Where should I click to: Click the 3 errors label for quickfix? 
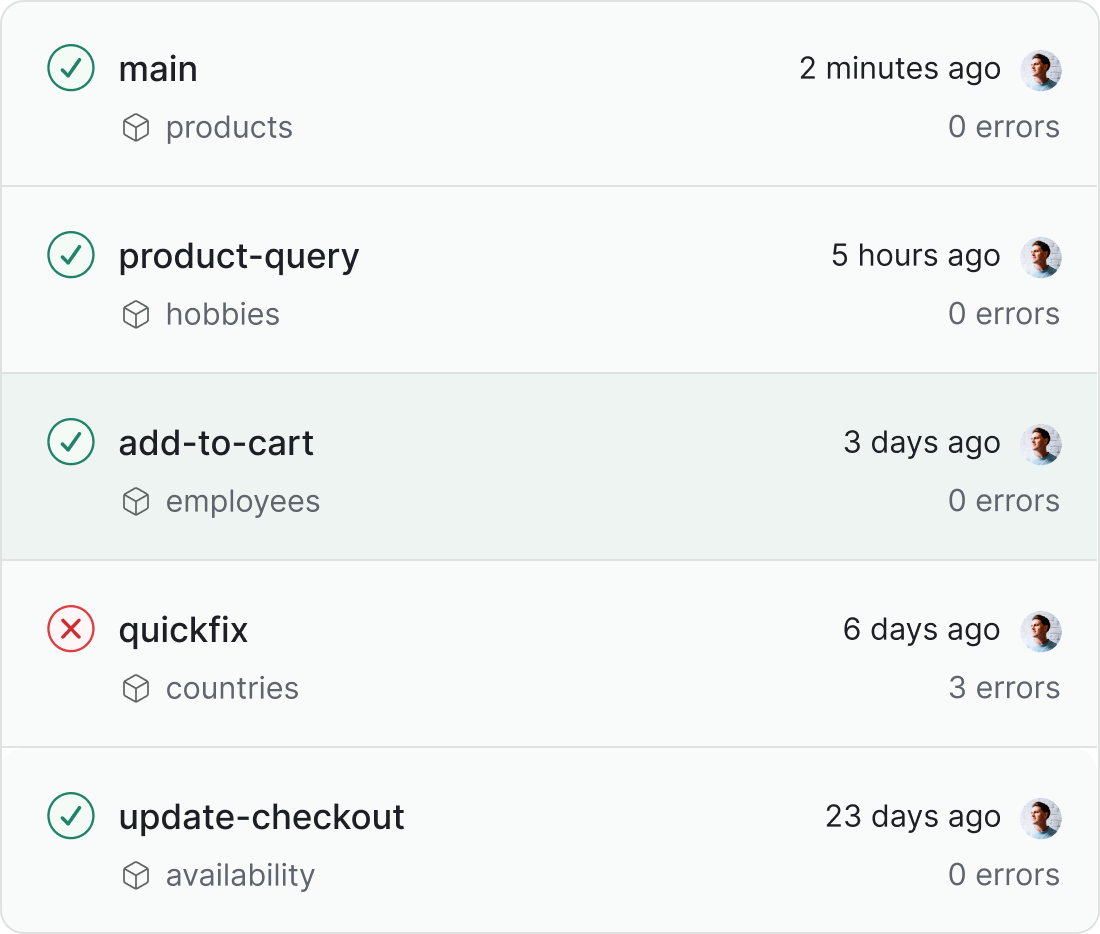pyautogui.click(x=1004, y=688)
